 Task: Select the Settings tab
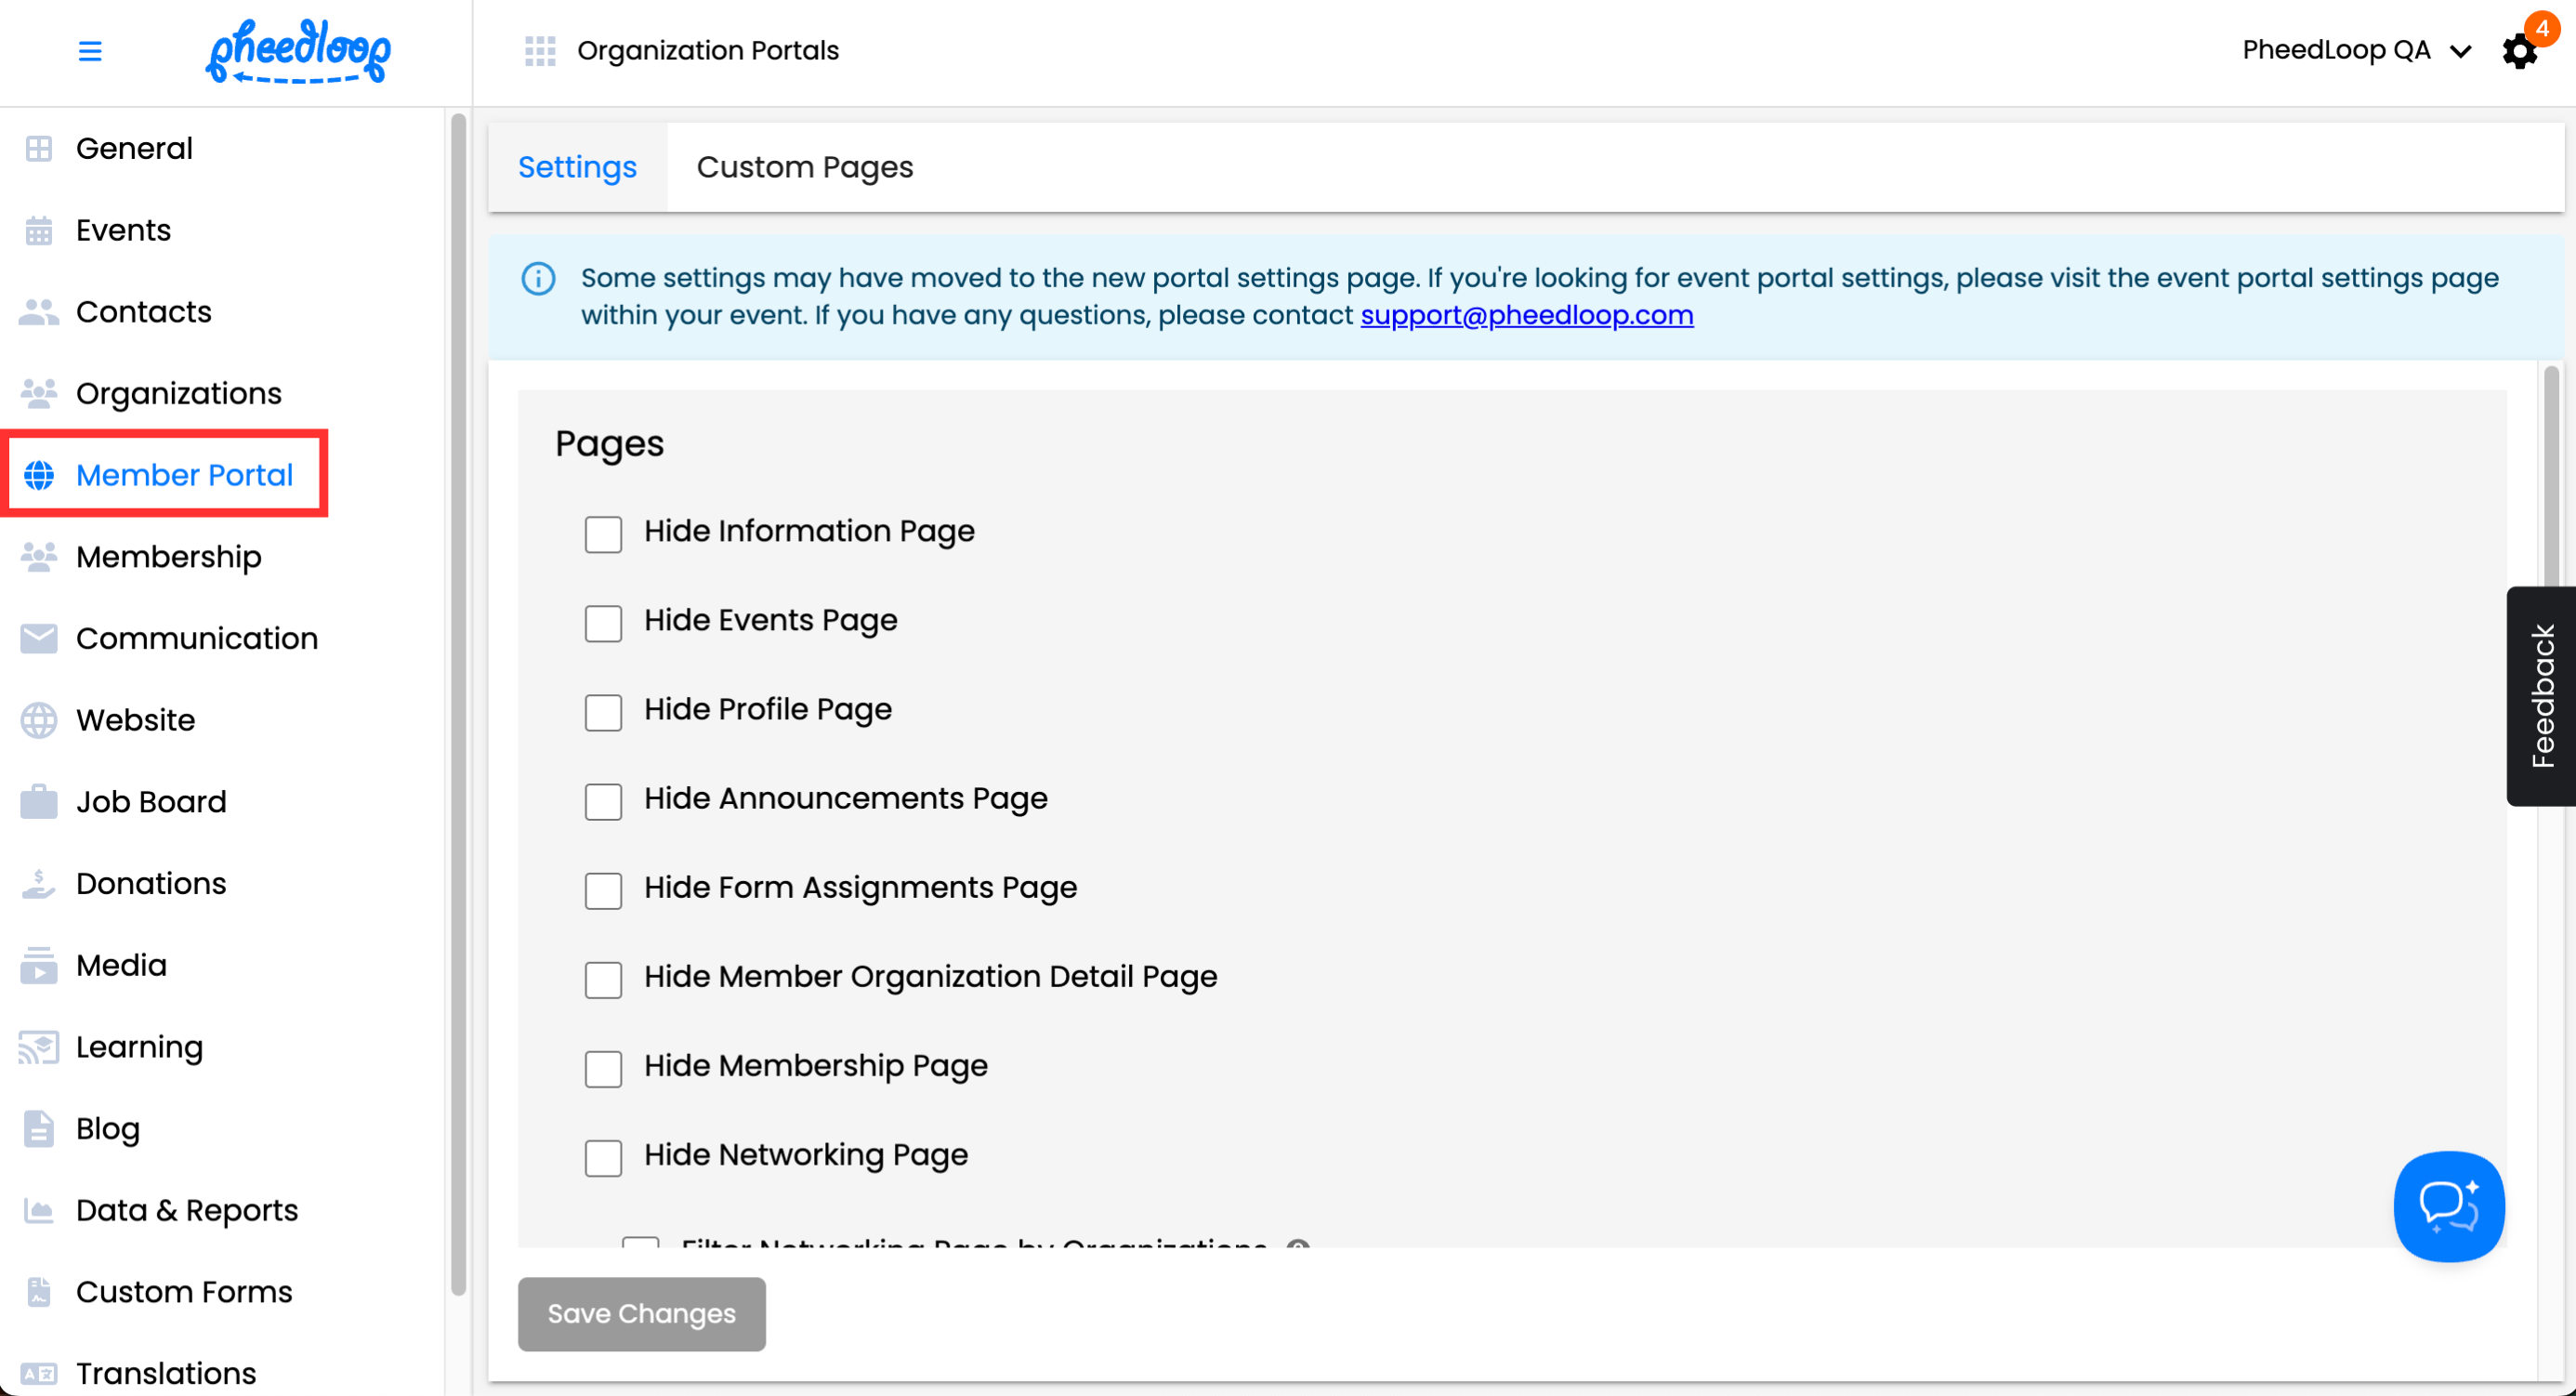click(x=577, y=167)
